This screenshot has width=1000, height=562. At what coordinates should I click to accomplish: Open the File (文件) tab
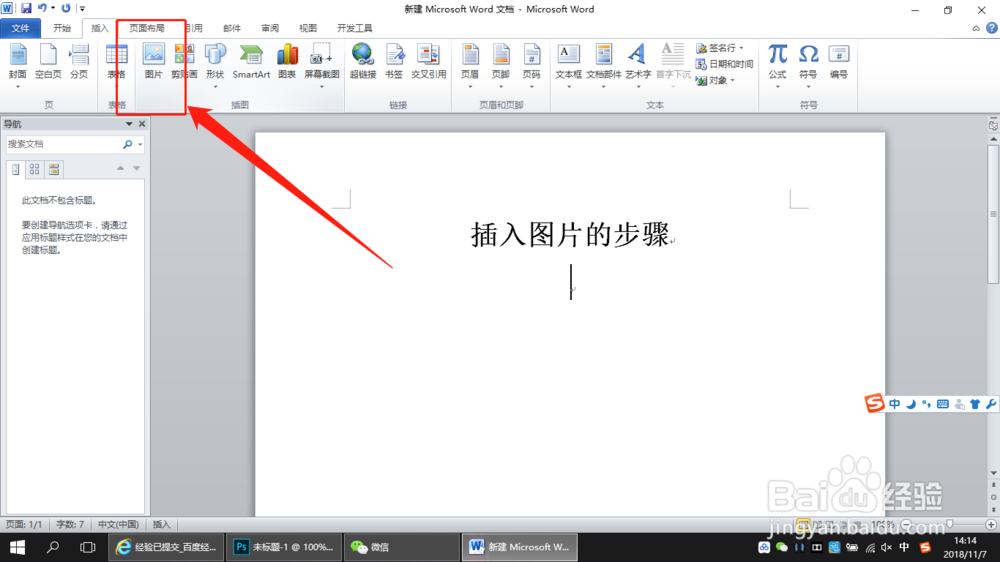tap(20, 28)
